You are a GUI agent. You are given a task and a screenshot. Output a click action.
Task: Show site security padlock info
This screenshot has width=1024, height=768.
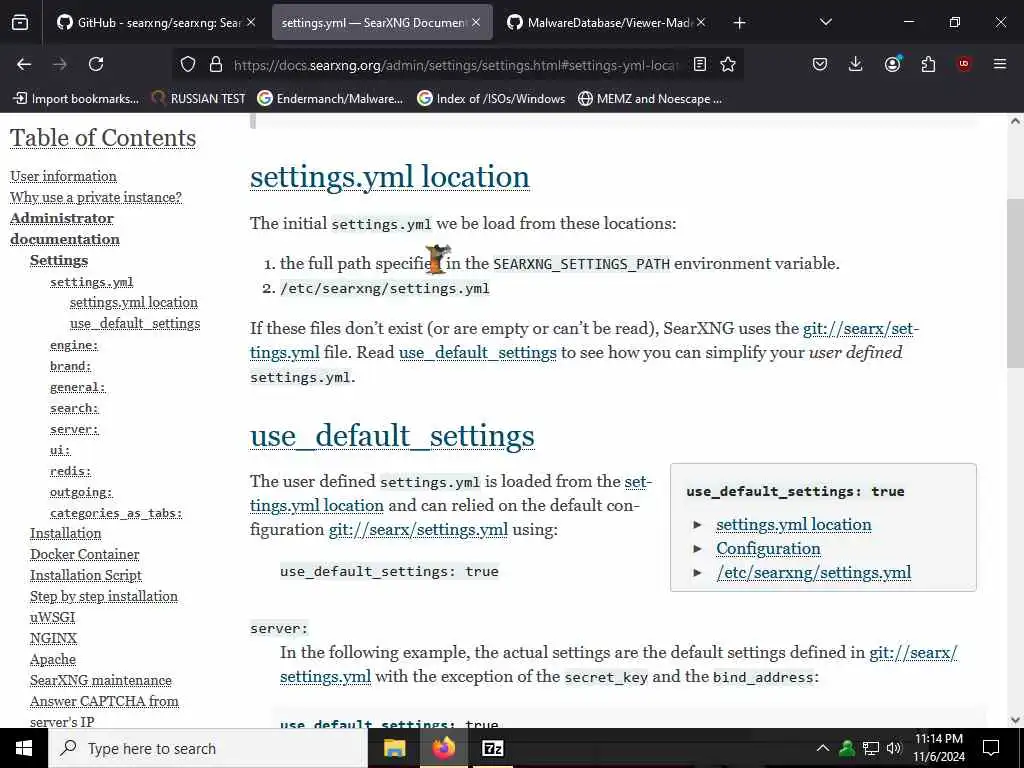(x=216, y=64)
